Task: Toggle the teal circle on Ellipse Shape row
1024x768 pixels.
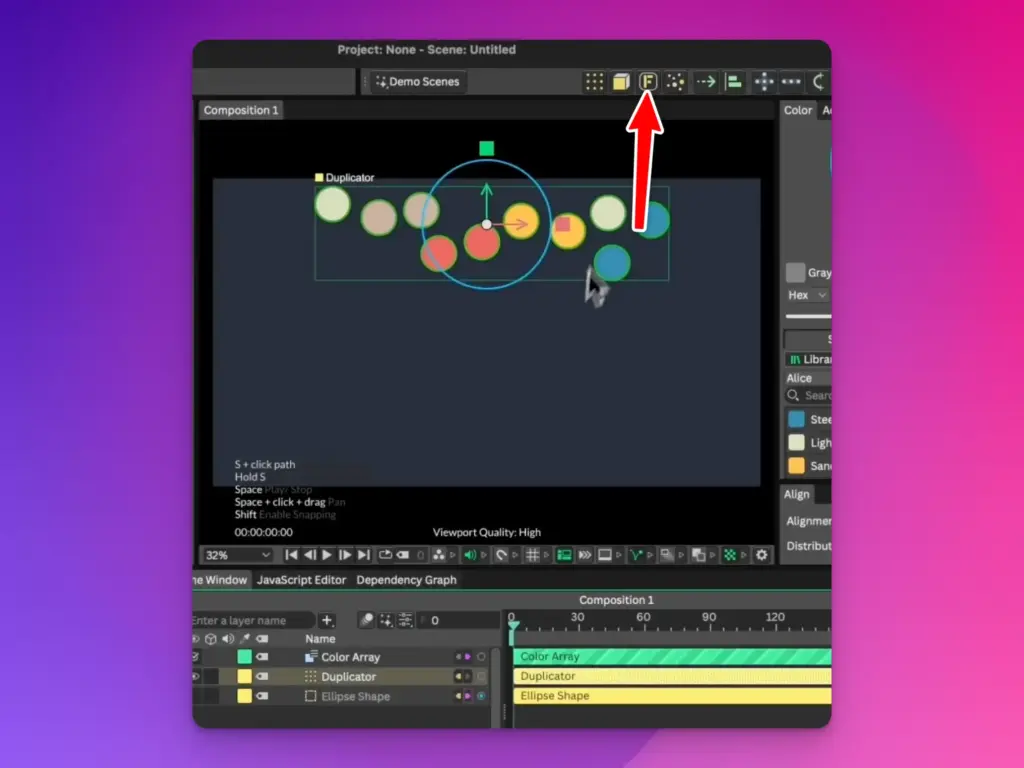Action: coord(481,696)
